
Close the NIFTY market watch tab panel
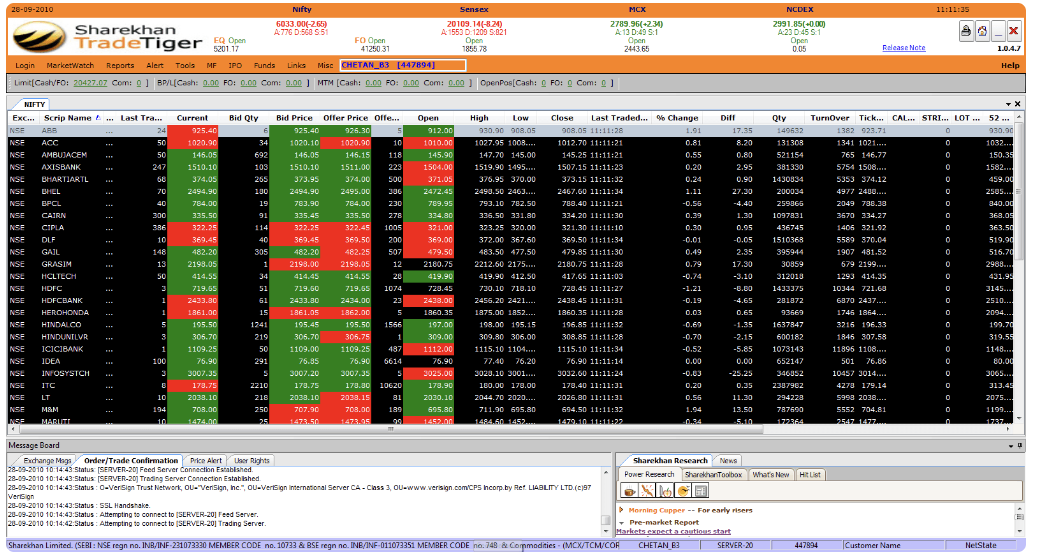pos(1018,104)
